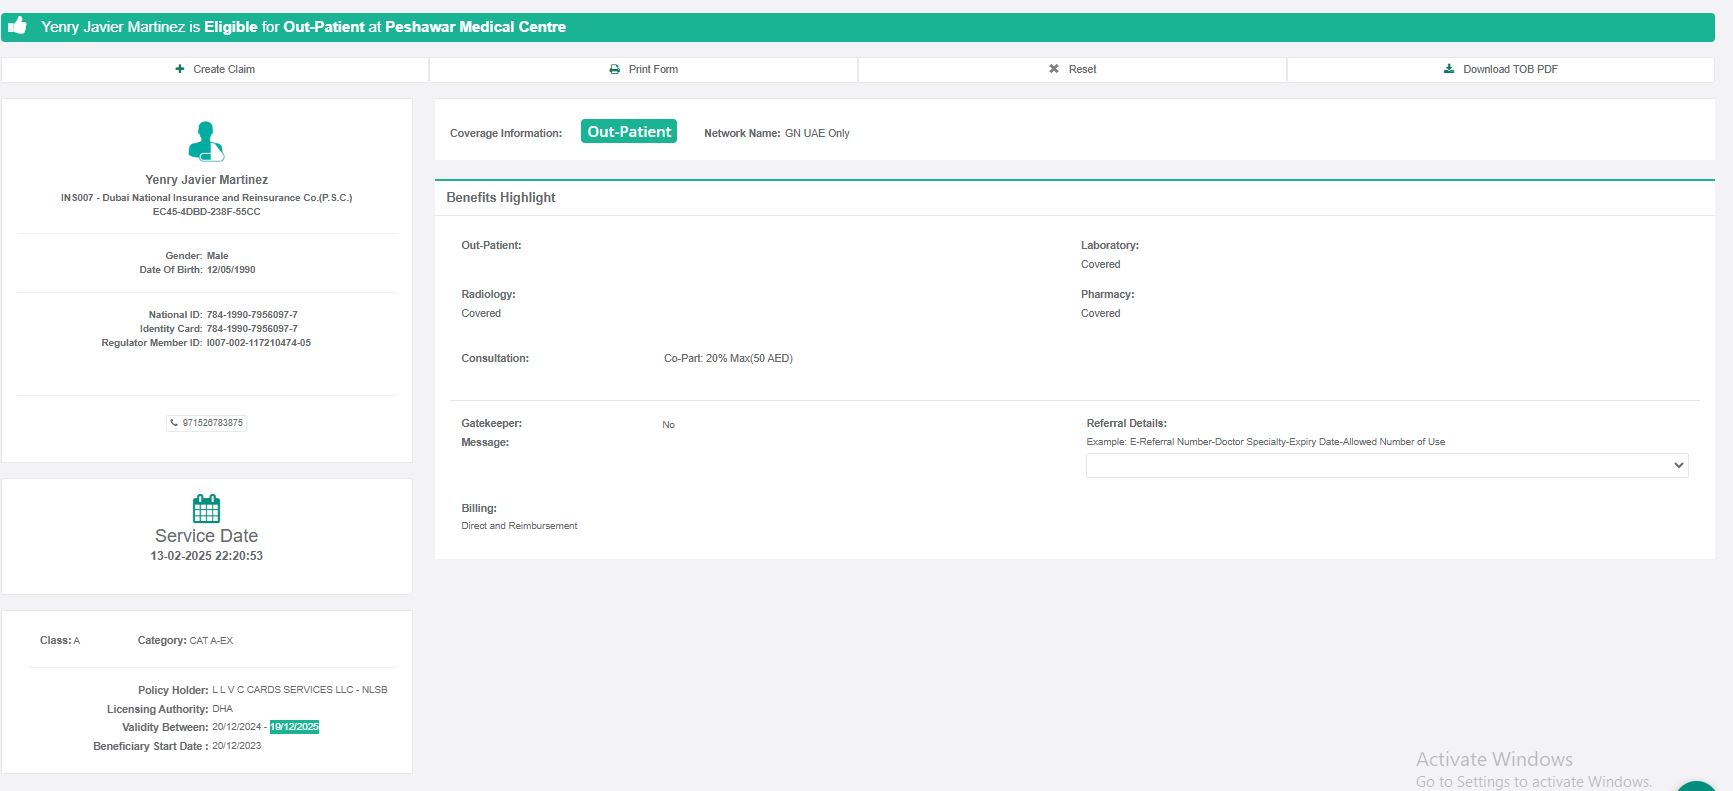Click the X icon beside Reset

click(x=1053, y=69)
